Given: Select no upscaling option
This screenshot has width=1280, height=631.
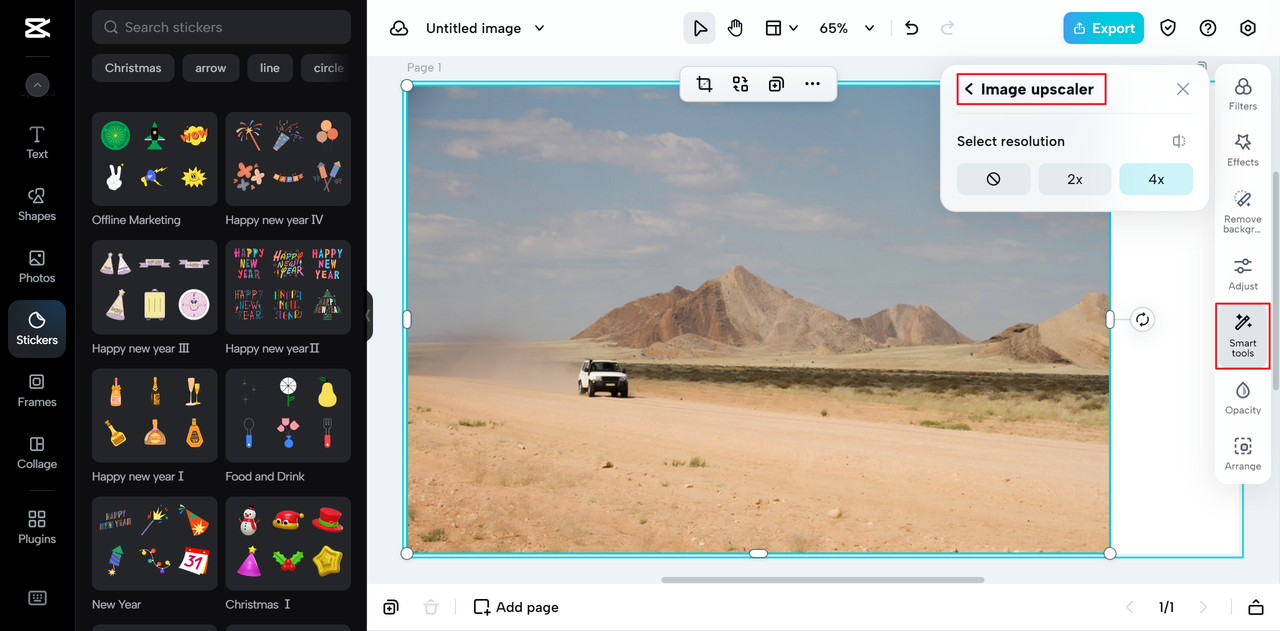Looking at the screenshot, I should pos(993,179).
